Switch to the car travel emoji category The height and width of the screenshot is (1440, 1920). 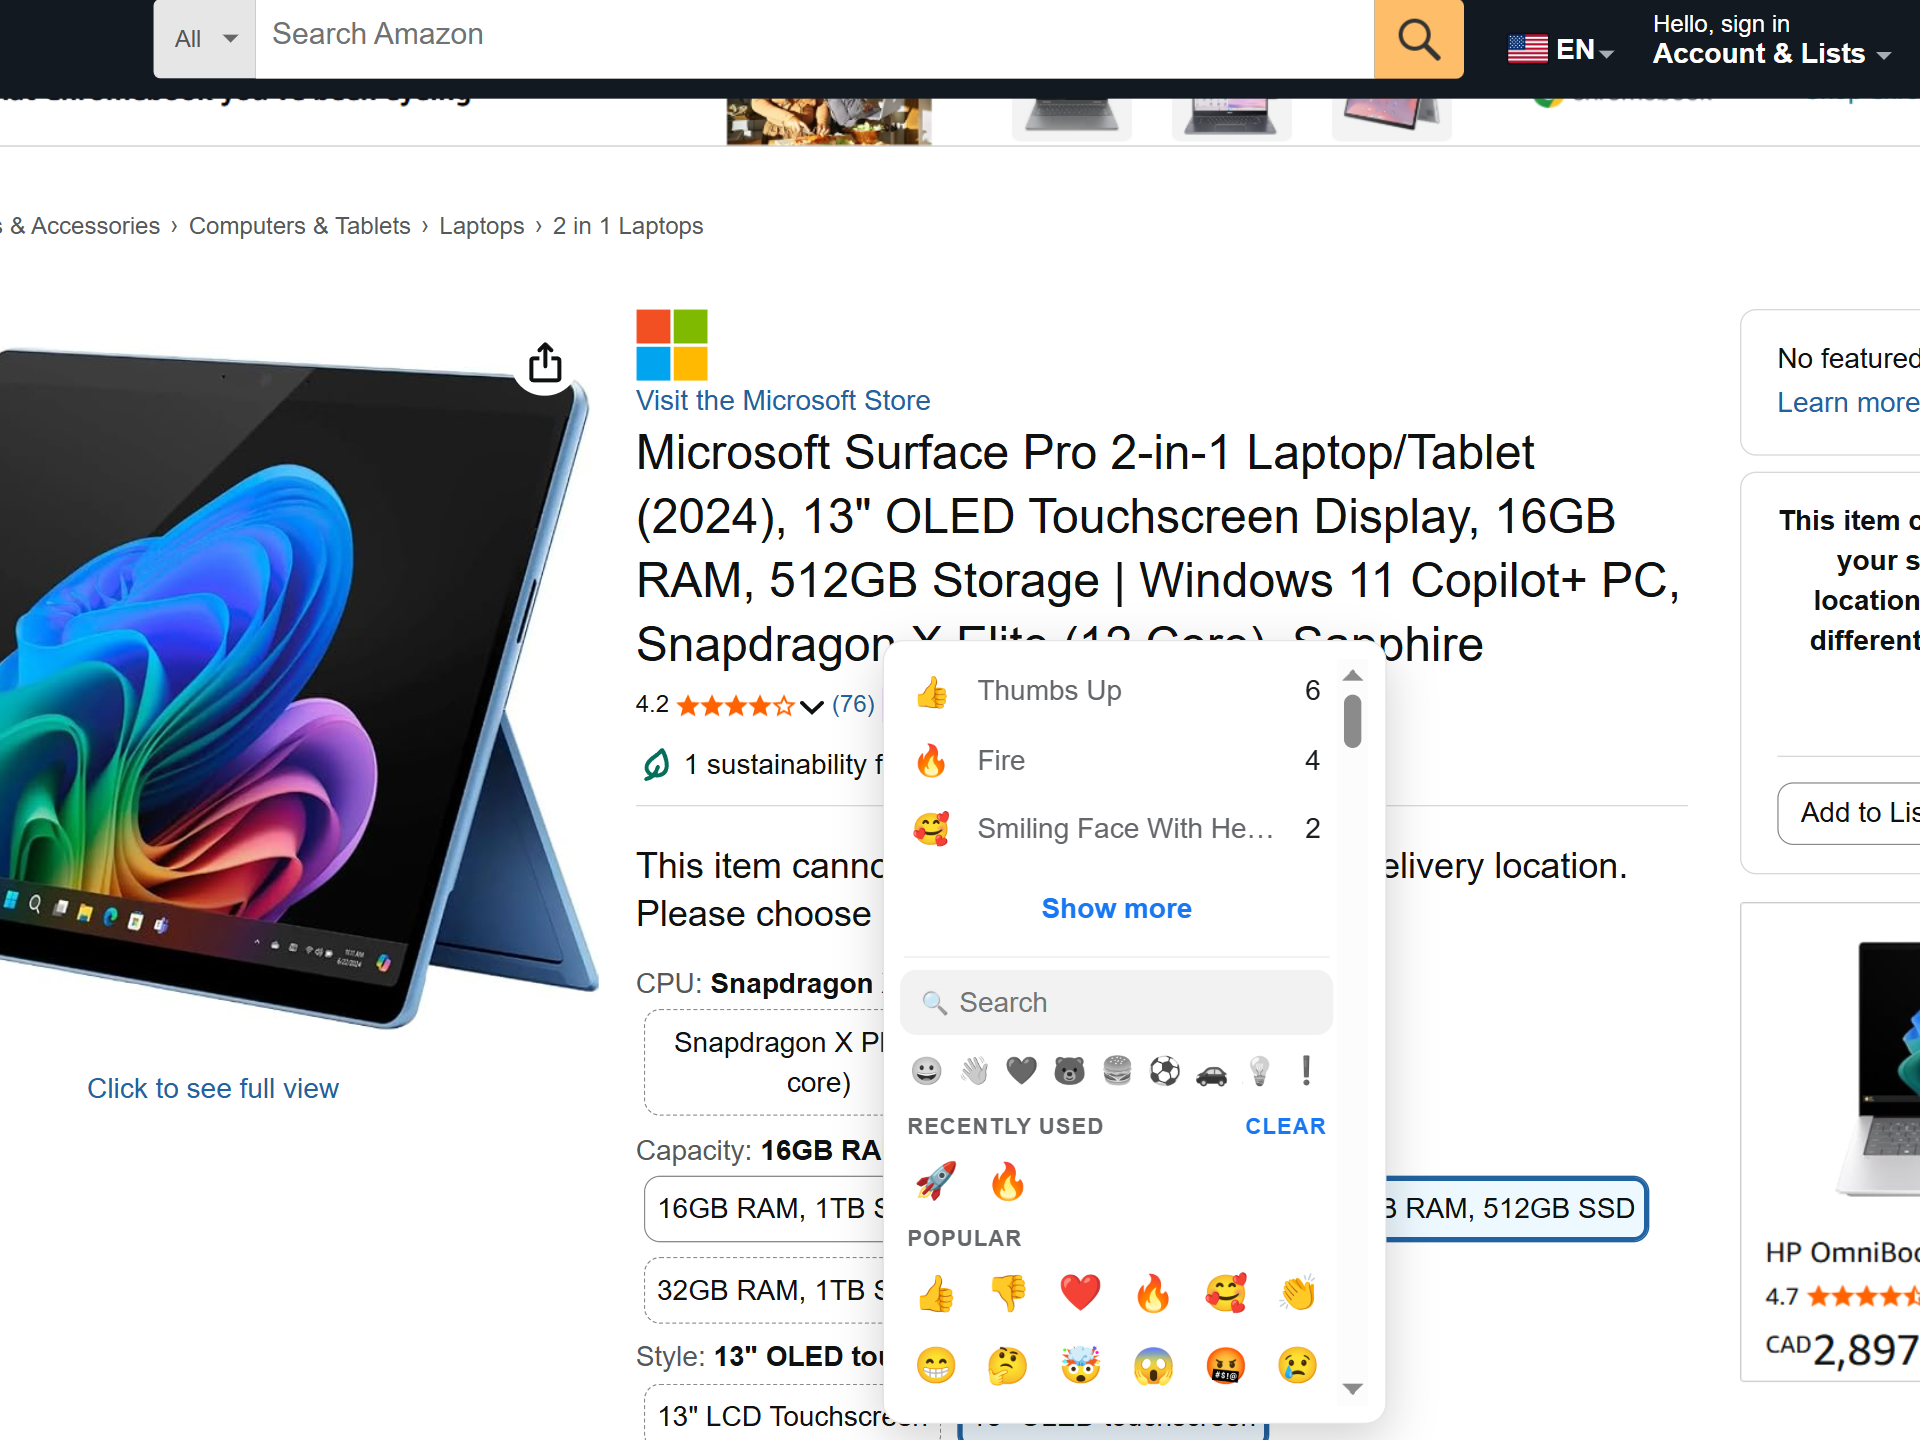click(1212, 1073)
